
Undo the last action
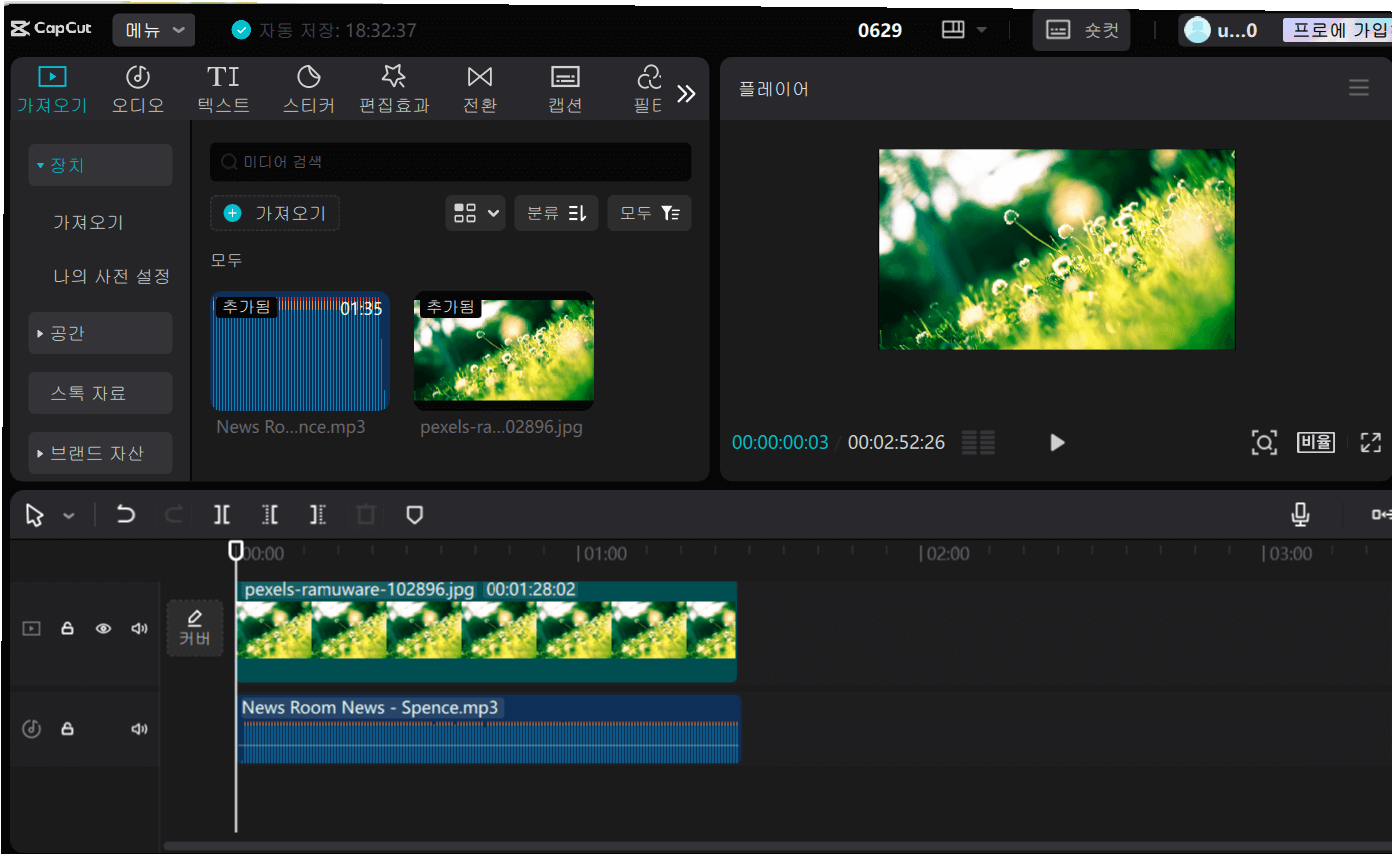(x=125, y=515)
